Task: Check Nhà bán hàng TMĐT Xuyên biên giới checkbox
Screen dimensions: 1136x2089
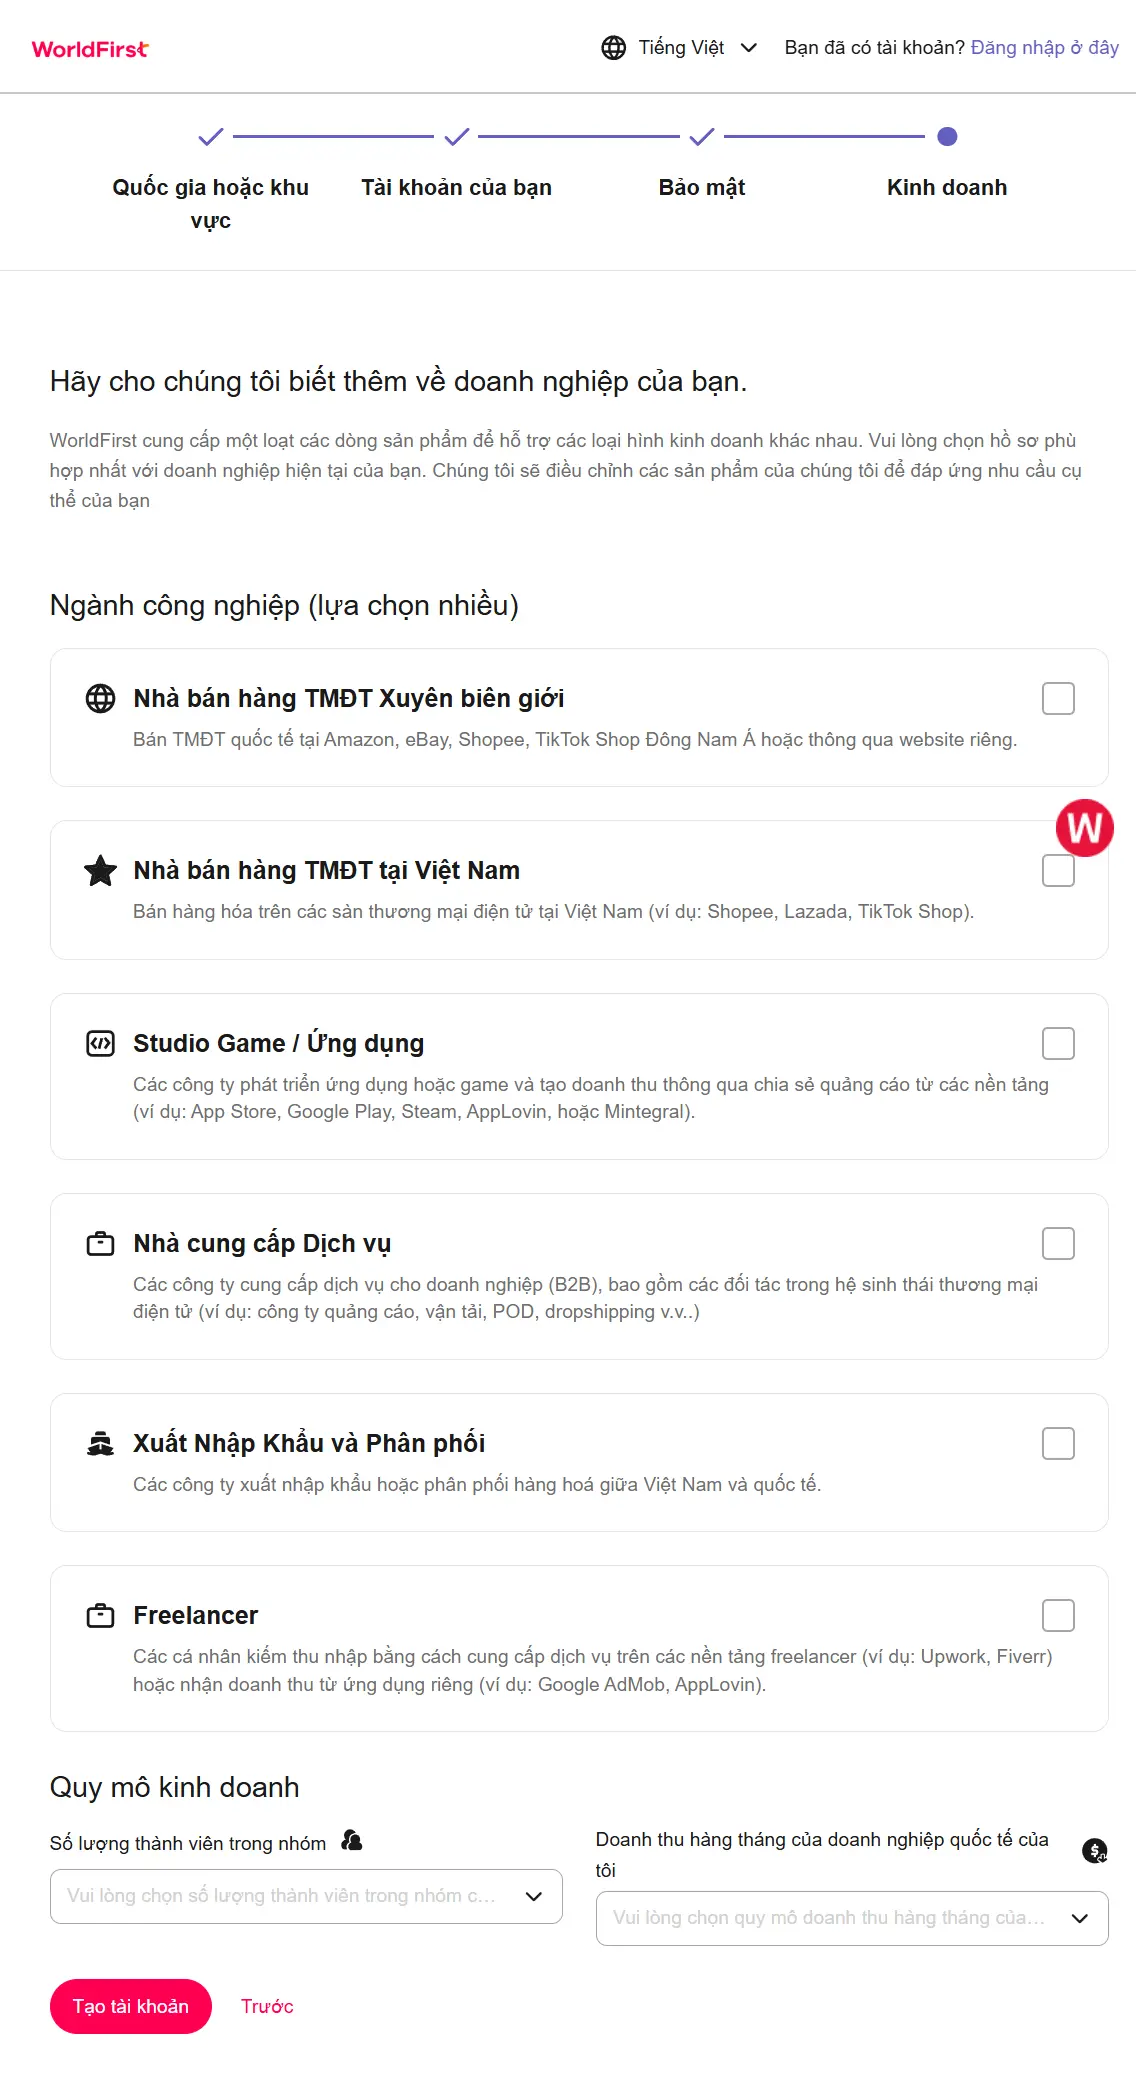Action: click(1058, 698)
